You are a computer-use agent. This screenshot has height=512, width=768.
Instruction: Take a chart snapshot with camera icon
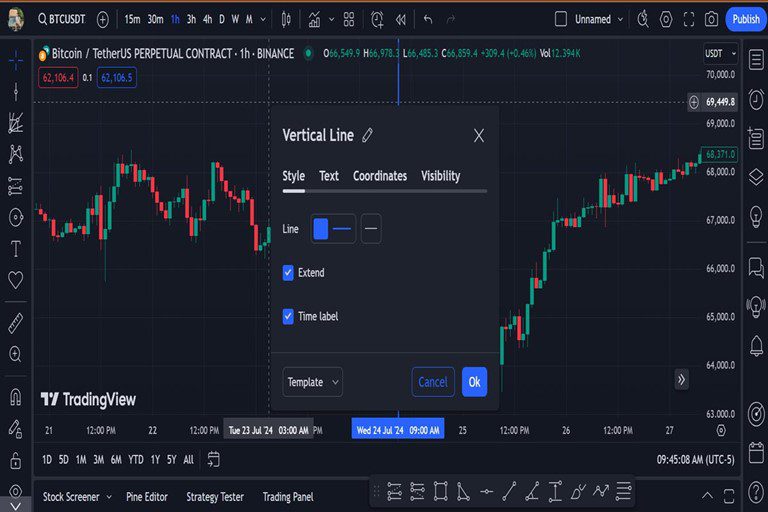(711, 20)
